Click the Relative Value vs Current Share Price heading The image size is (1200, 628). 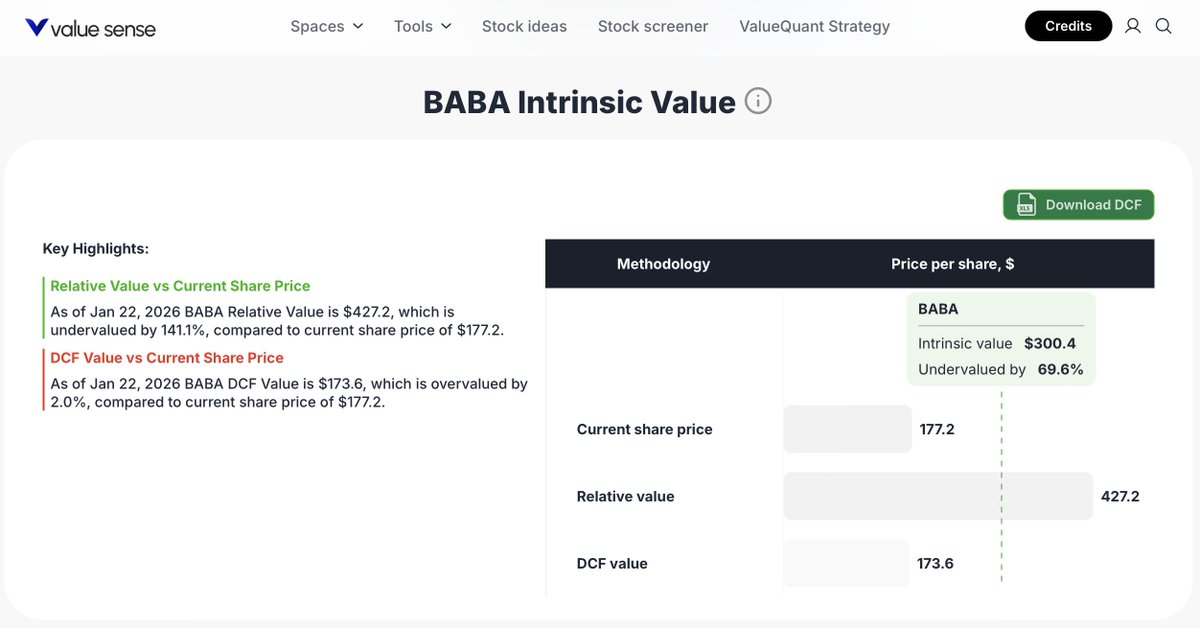pos(180,285)
